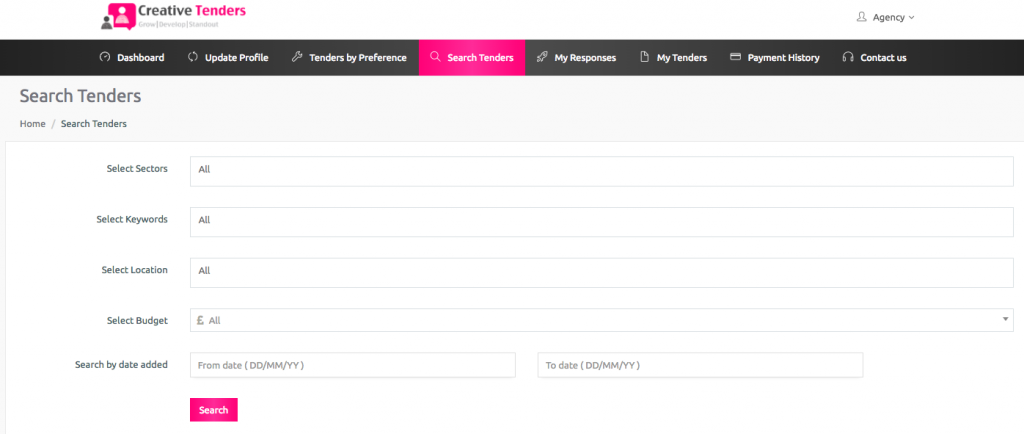Viewport: 1024px width, 434px height.
Task: Click the rocket icon beside My Responses
Action: point(541,57)
